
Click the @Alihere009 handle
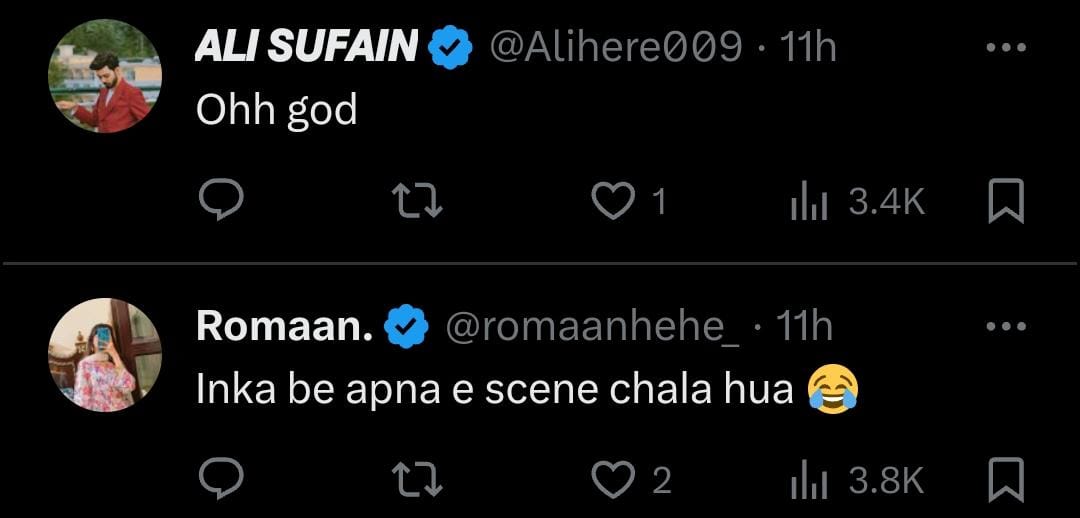point(615,48)
